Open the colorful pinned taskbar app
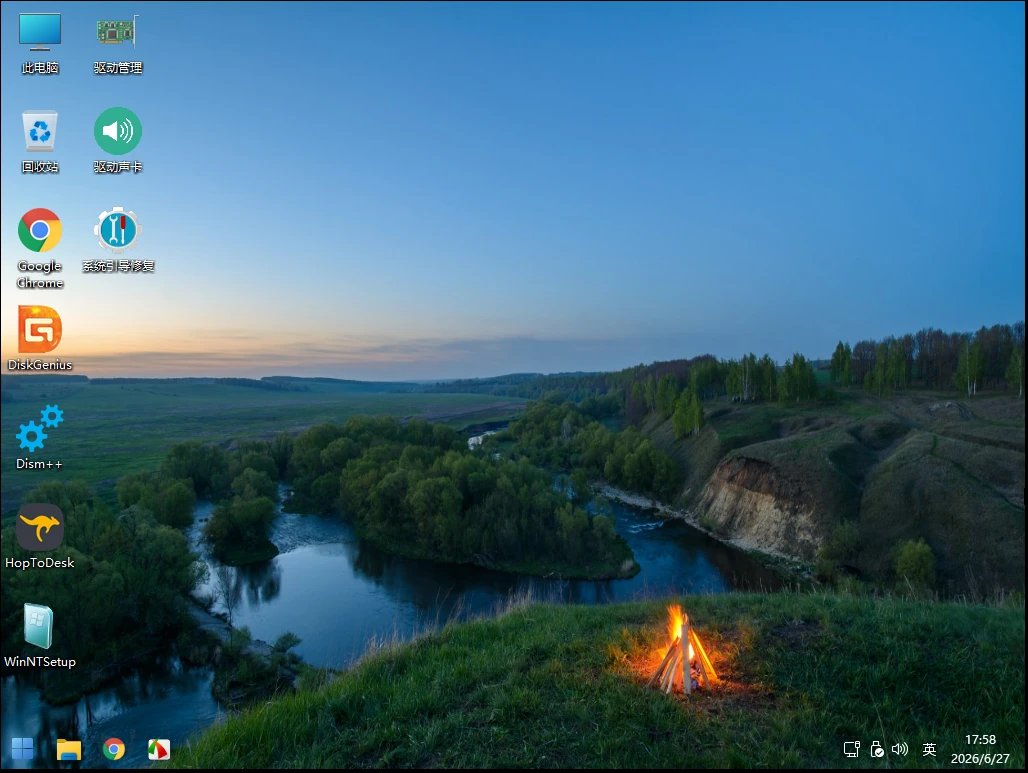 point(159,749)
